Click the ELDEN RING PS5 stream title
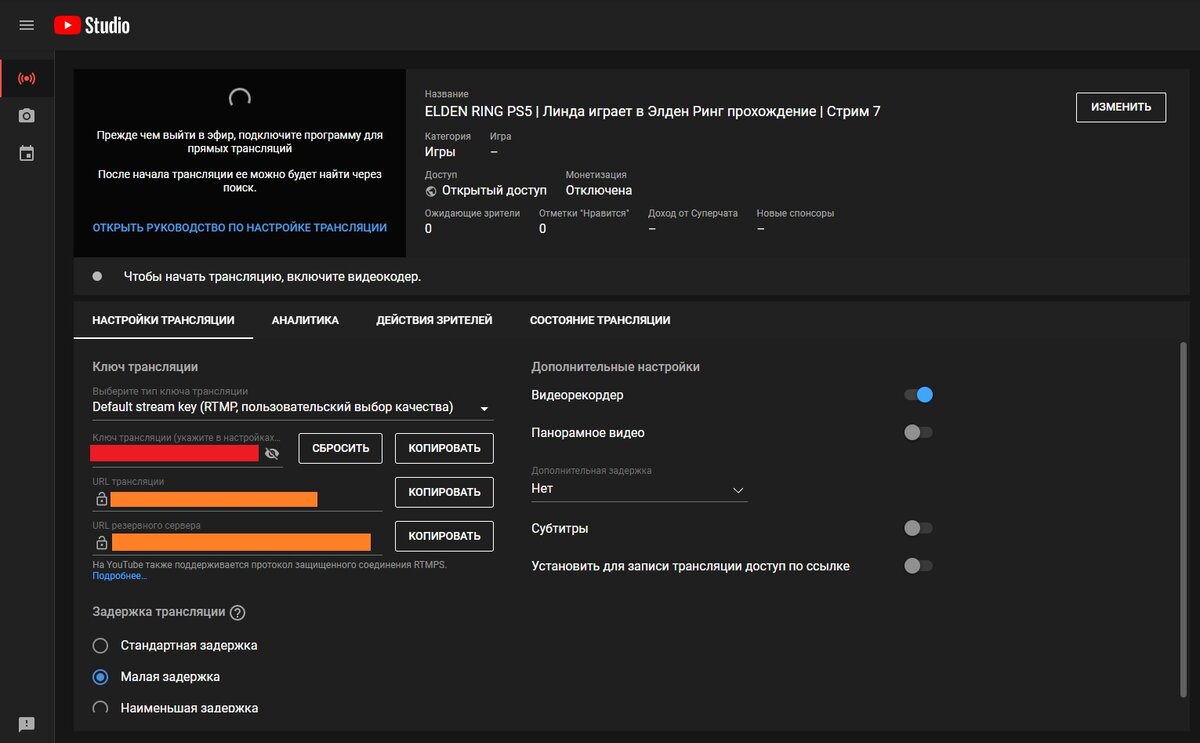Viewport: 1200px width, 743px height. click(653, 111)
